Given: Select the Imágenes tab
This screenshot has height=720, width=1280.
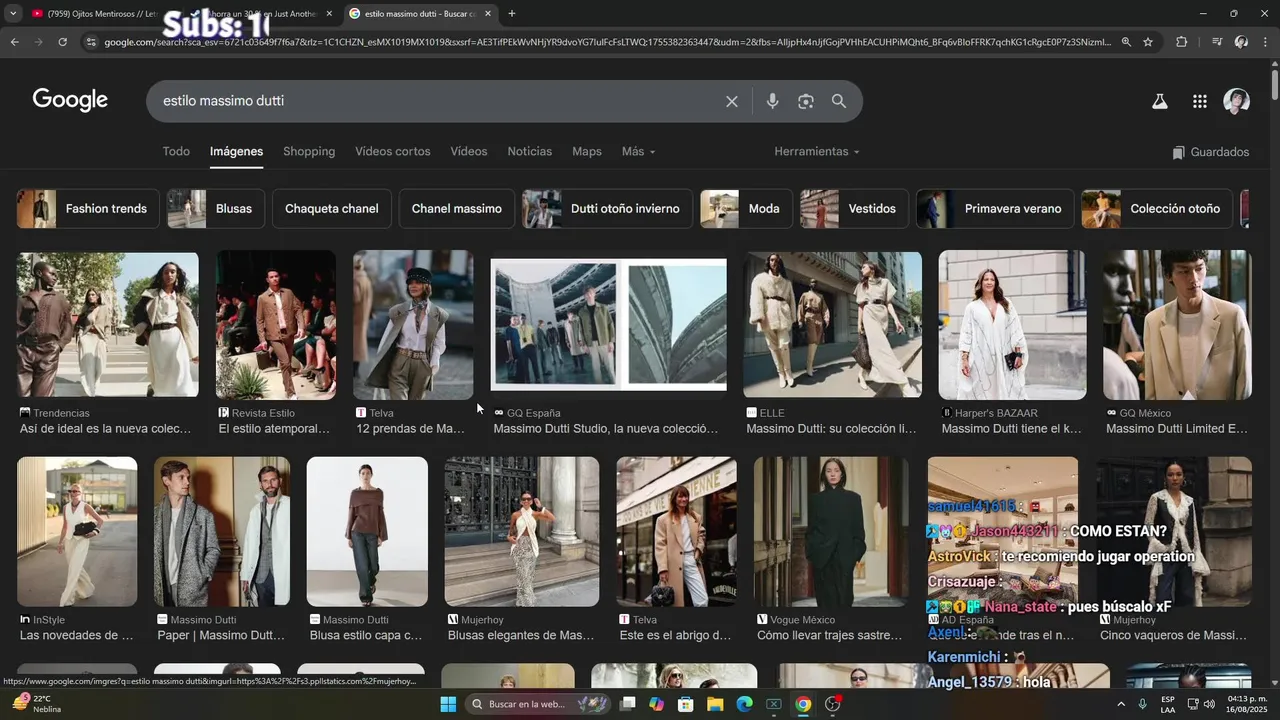Looking at the screenshot, I should click(x=236, y=152).
